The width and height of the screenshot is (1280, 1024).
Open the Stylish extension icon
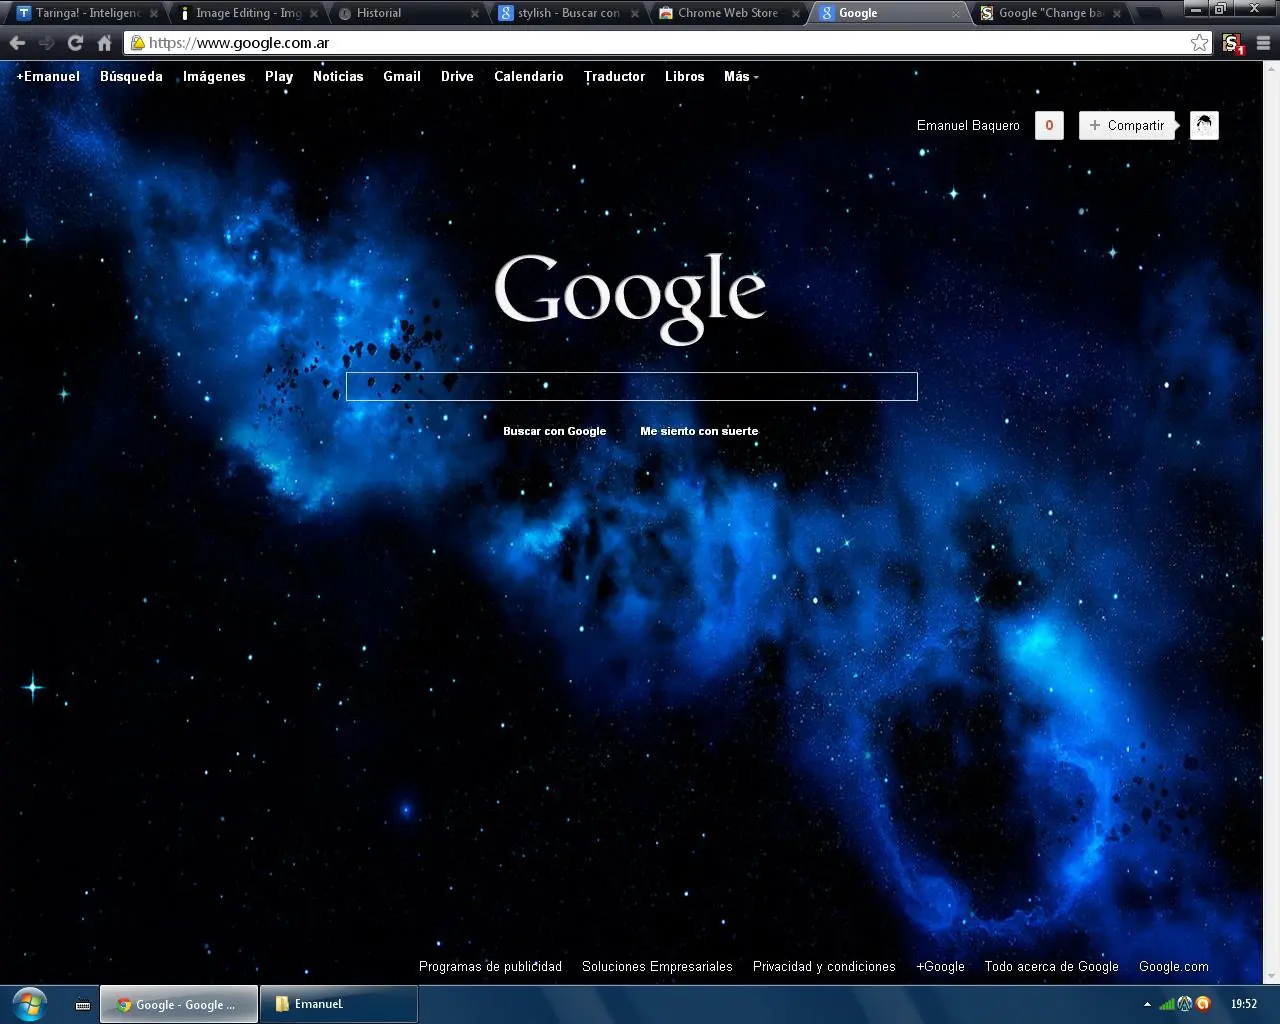1233,44
